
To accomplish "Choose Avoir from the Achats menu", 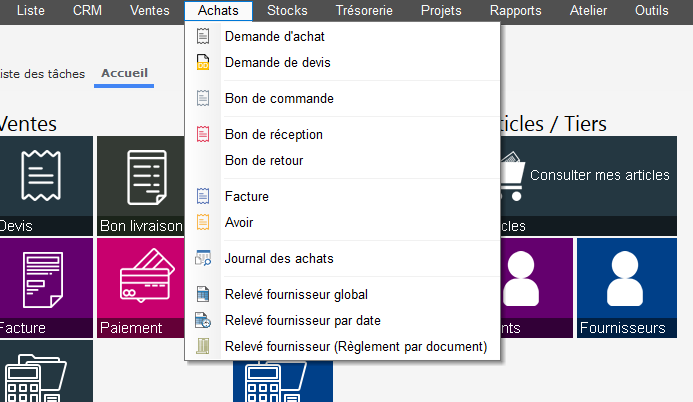I will pos(240,222).
